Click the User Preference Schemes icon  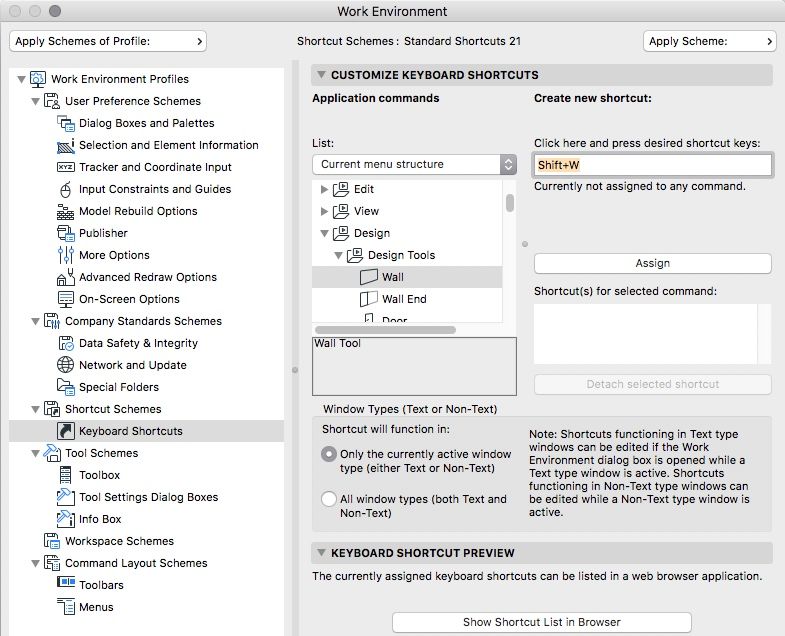[52, 101]
